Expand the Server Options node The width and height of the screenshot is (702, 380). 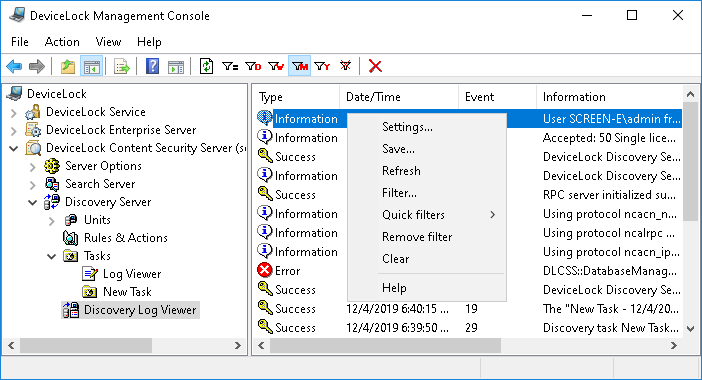click(x=33, y=167)
